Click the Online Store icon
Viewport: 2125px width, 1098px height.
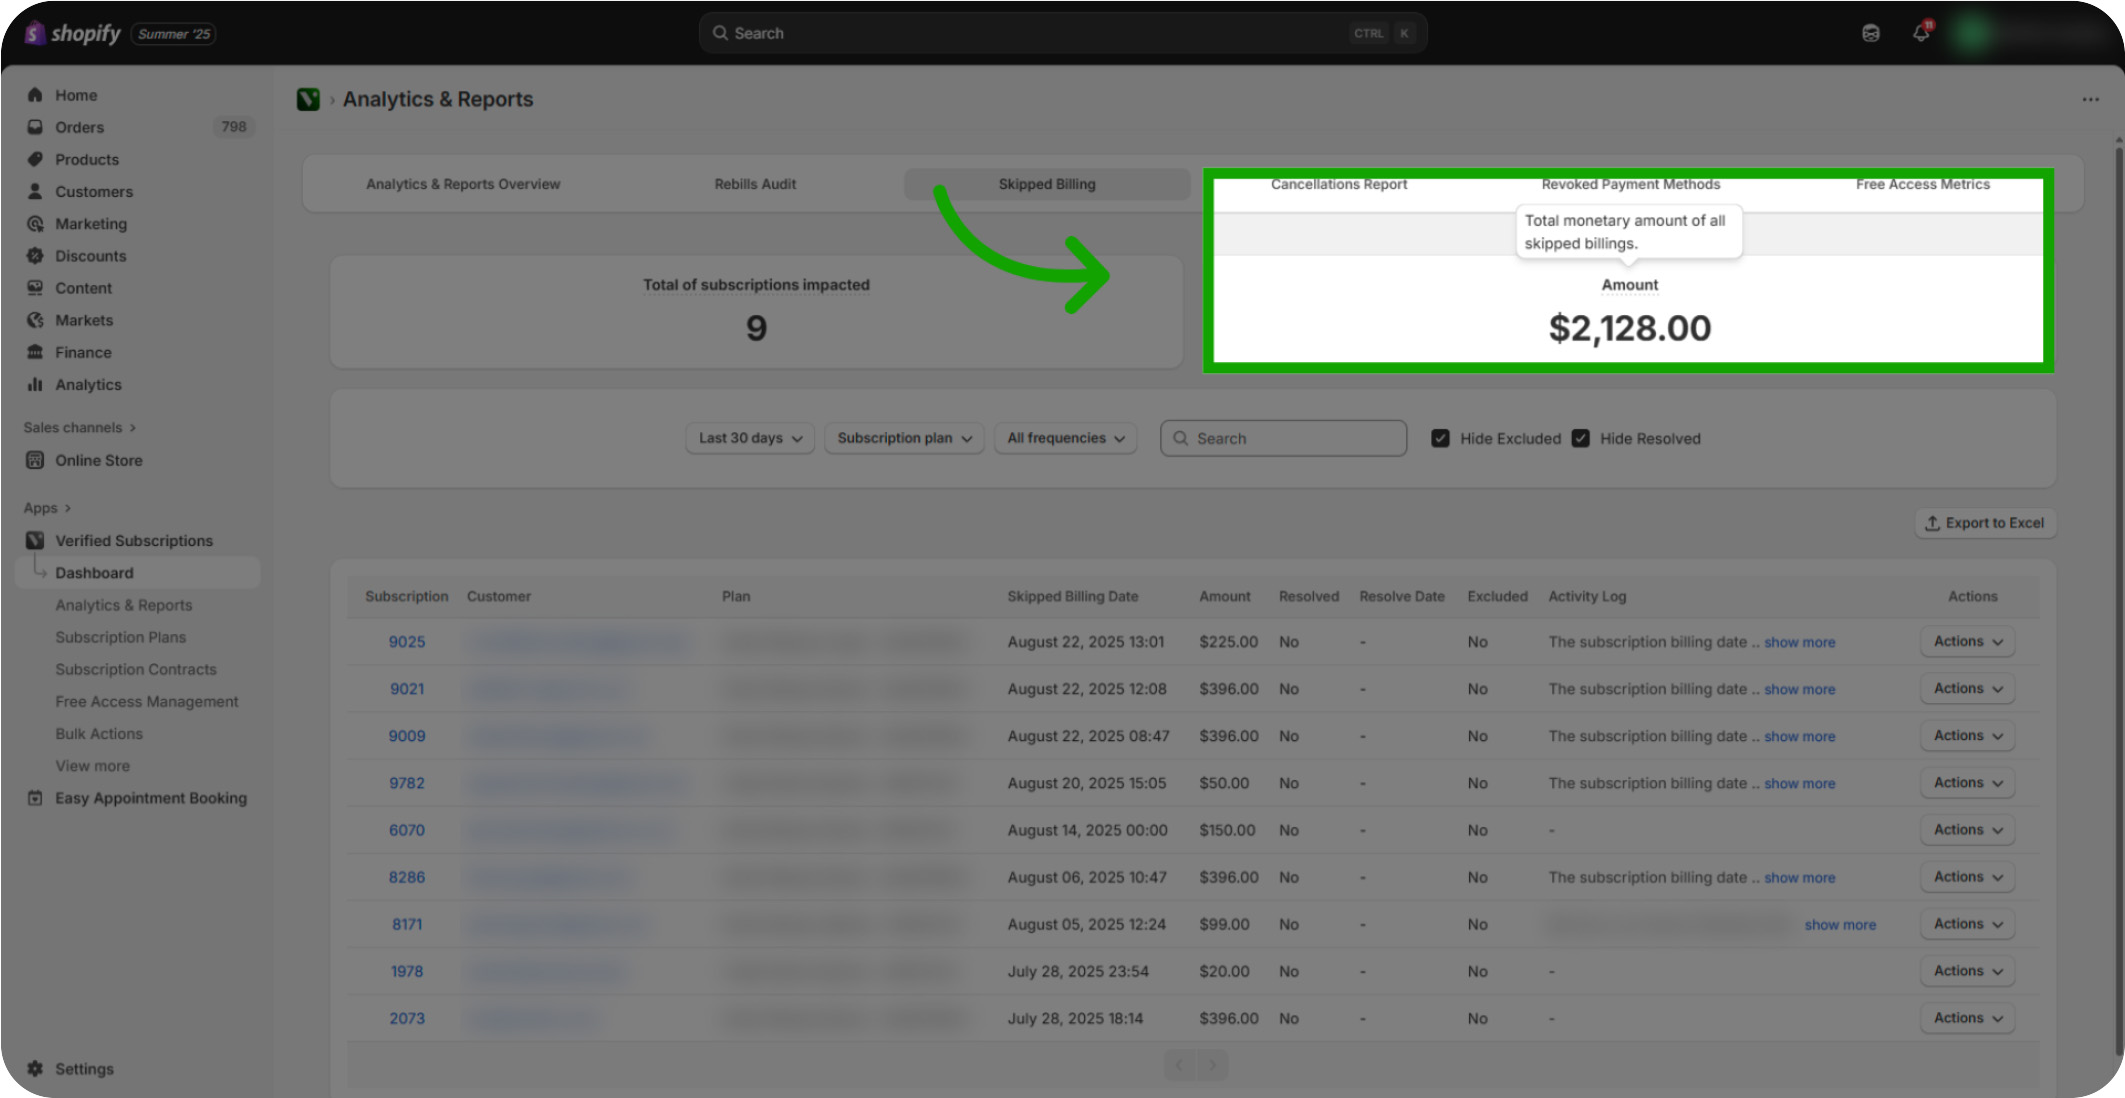pos(35,460)
